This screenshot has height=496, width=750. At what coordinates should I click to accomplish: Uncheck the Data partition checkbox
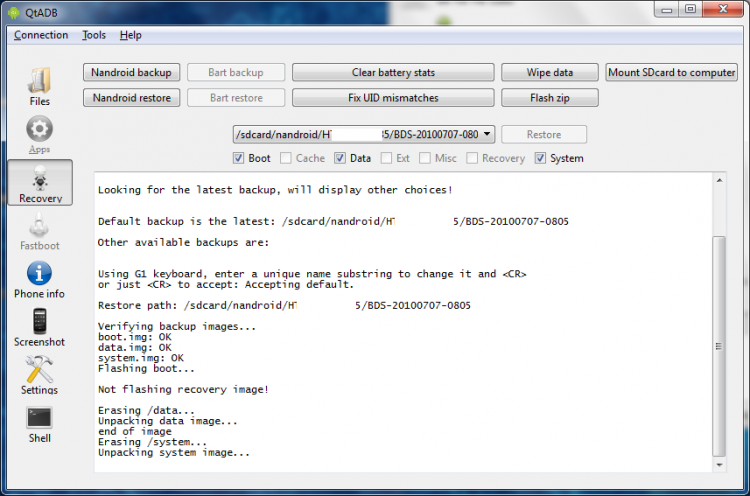click(x=340, y=158)
